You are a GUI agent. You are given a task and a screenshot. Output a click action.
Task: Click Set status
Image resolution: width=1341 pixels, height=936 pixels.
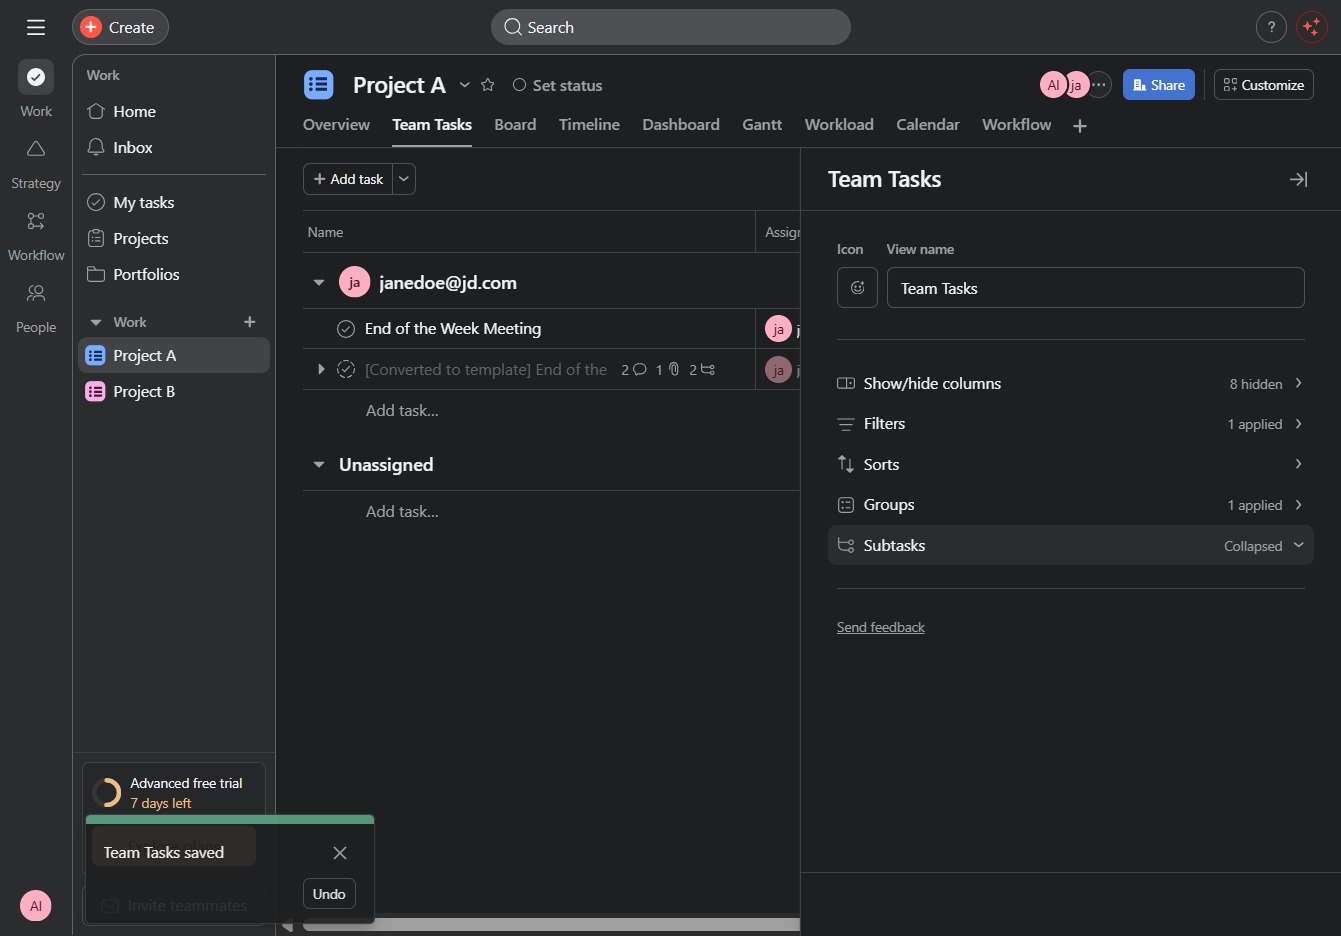pyautogui.click(x=558, y=85)
